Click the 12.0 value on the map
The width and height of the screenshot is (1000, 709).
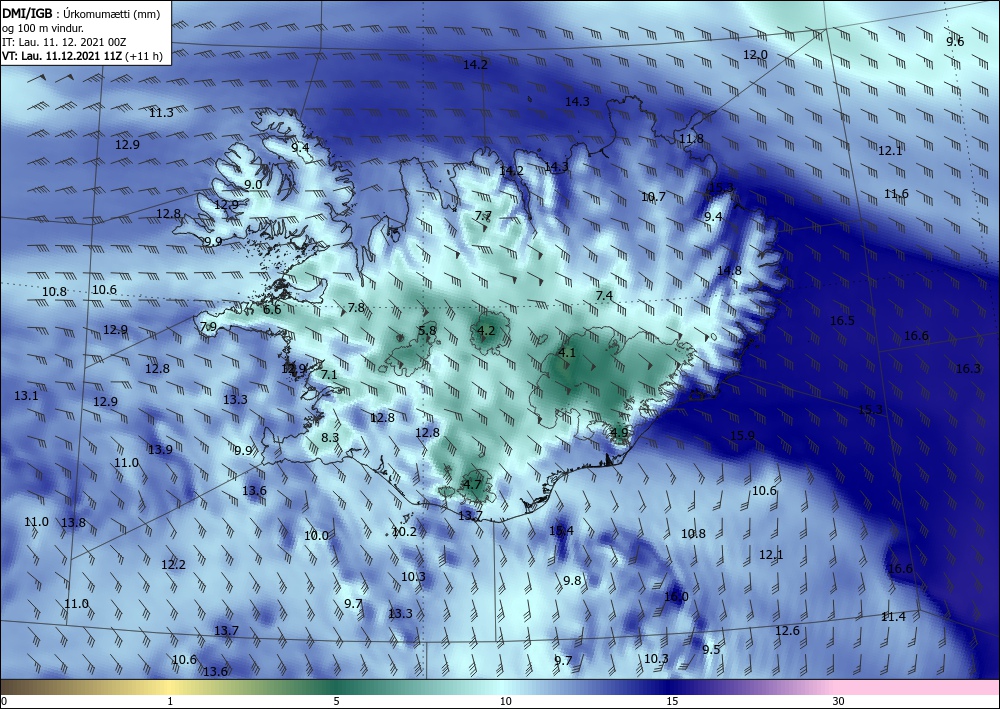(755, 55)
